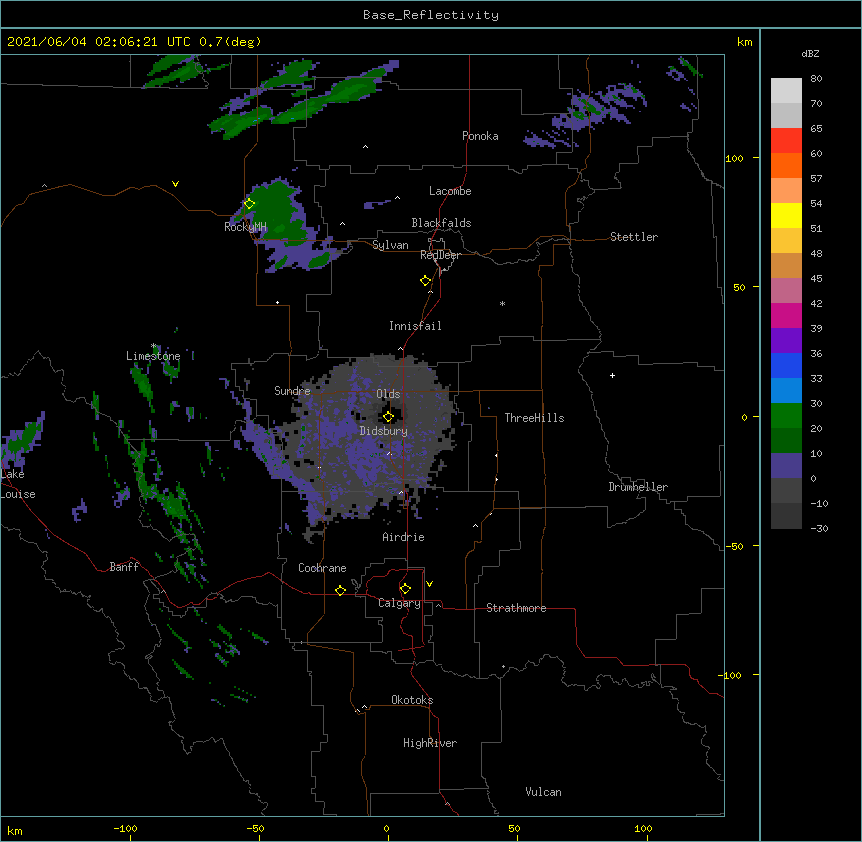Click the yellow V marker northeast of Calgary
Screen dimensions: 862x842
[x=429, y=584]
